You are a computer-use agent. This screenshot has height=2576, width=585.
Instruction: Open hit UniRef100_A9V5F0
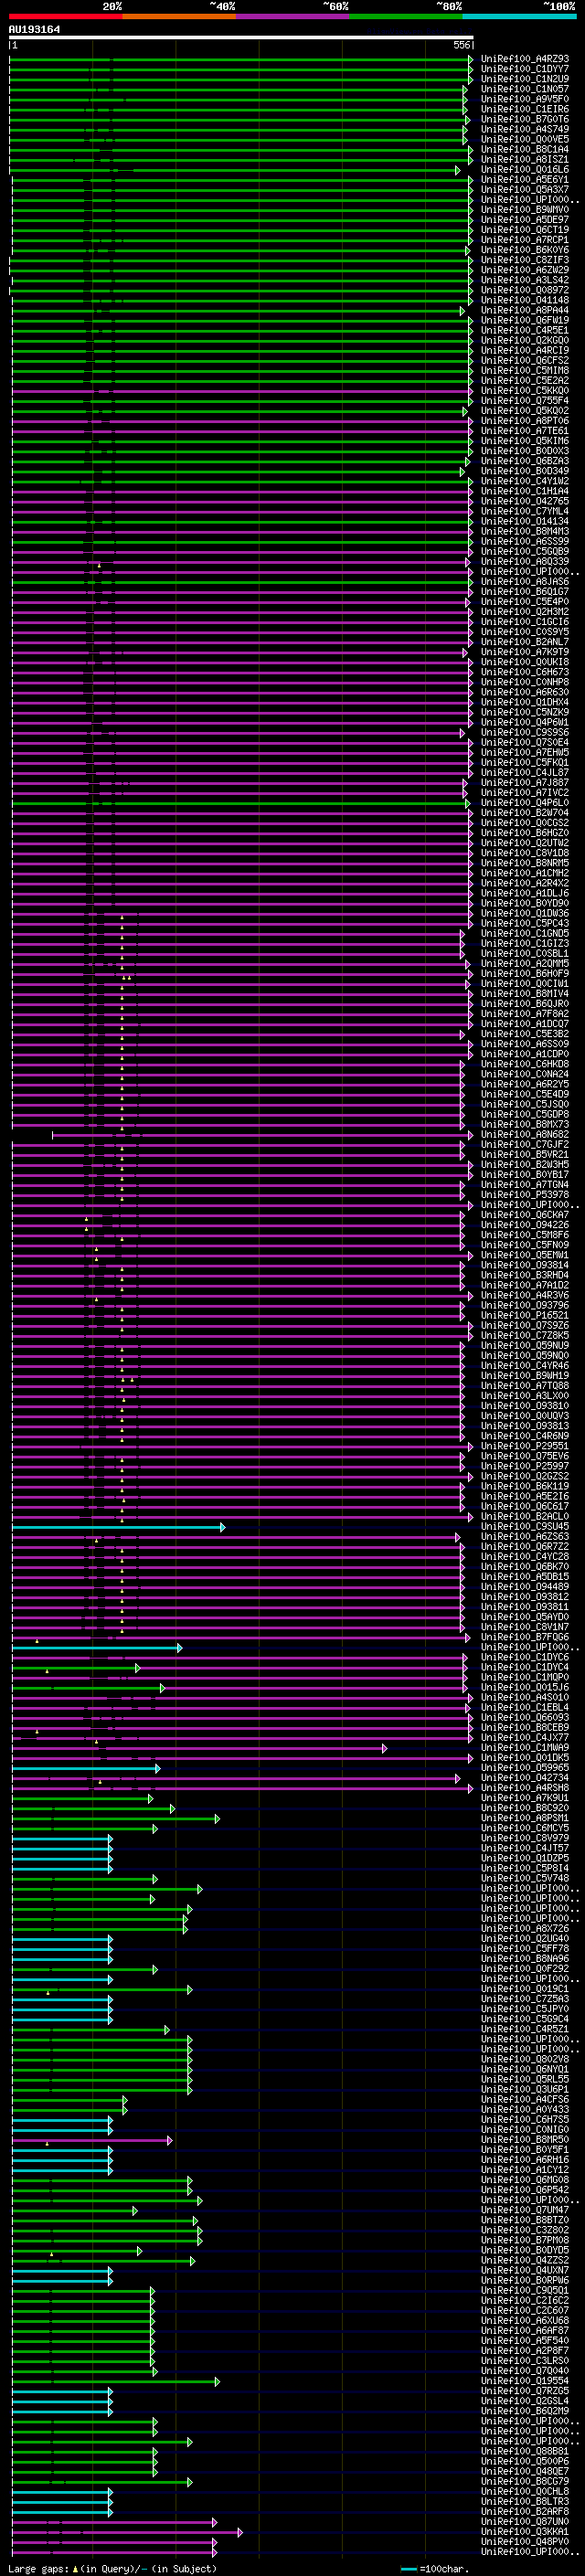tap(525, 99)
